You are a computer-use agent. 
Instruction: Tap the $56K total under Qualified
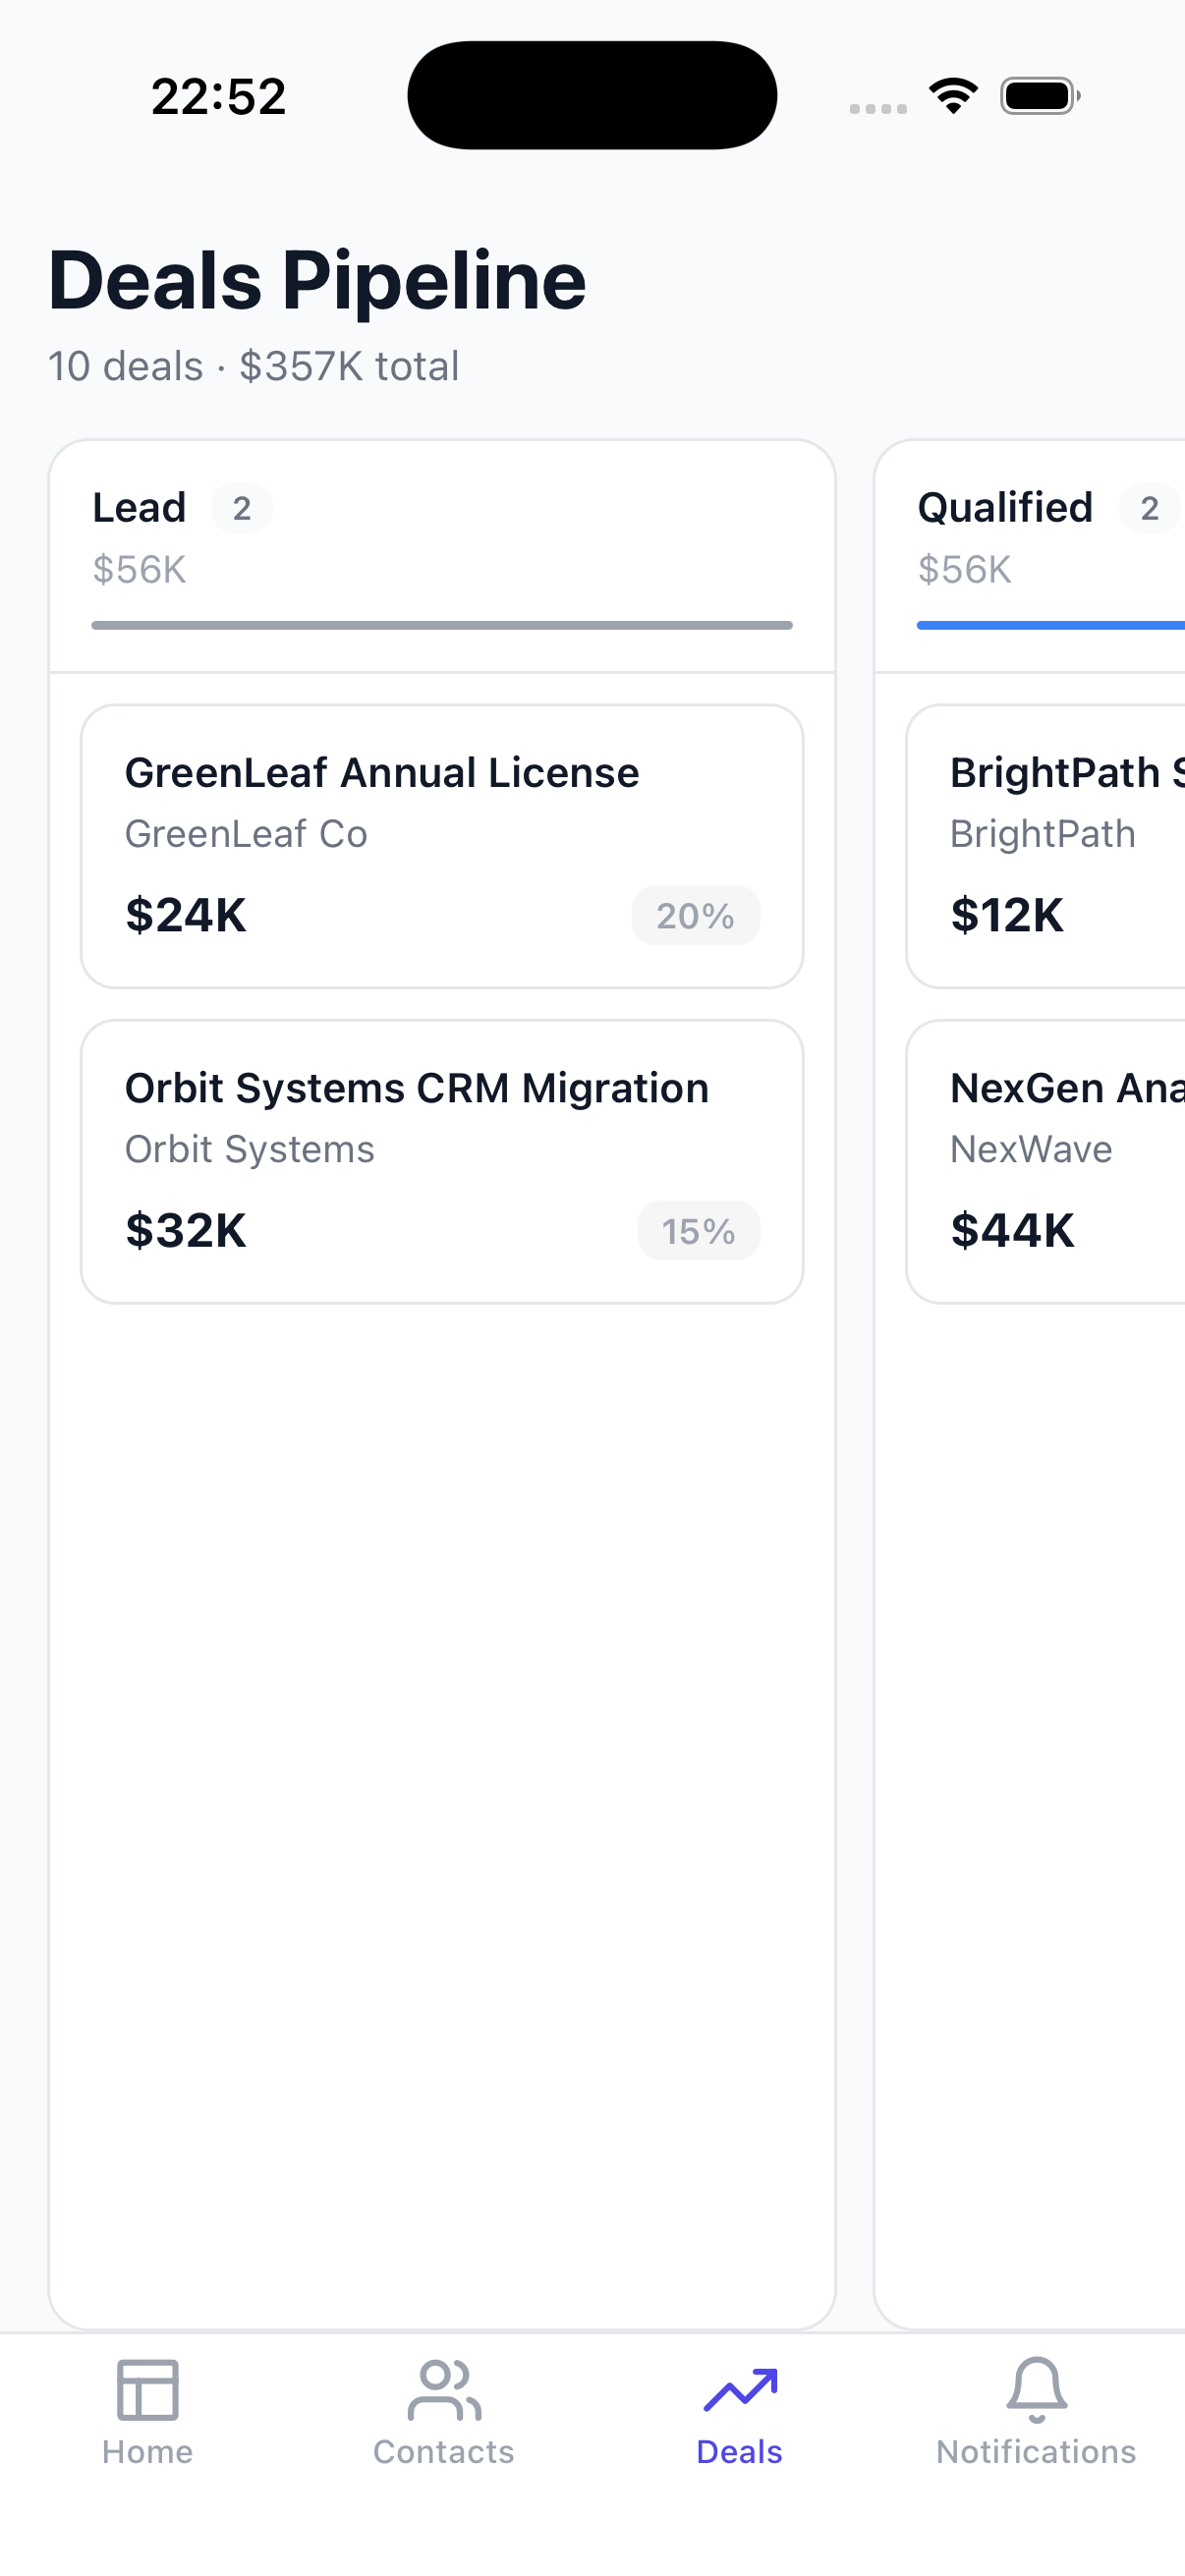[965, 569]
